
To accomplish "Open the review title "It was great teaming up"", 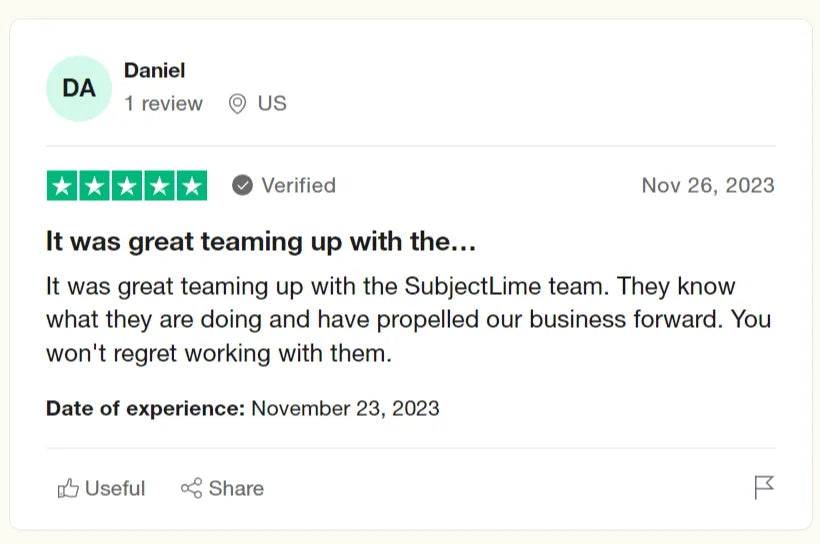I will coord(260,242).
